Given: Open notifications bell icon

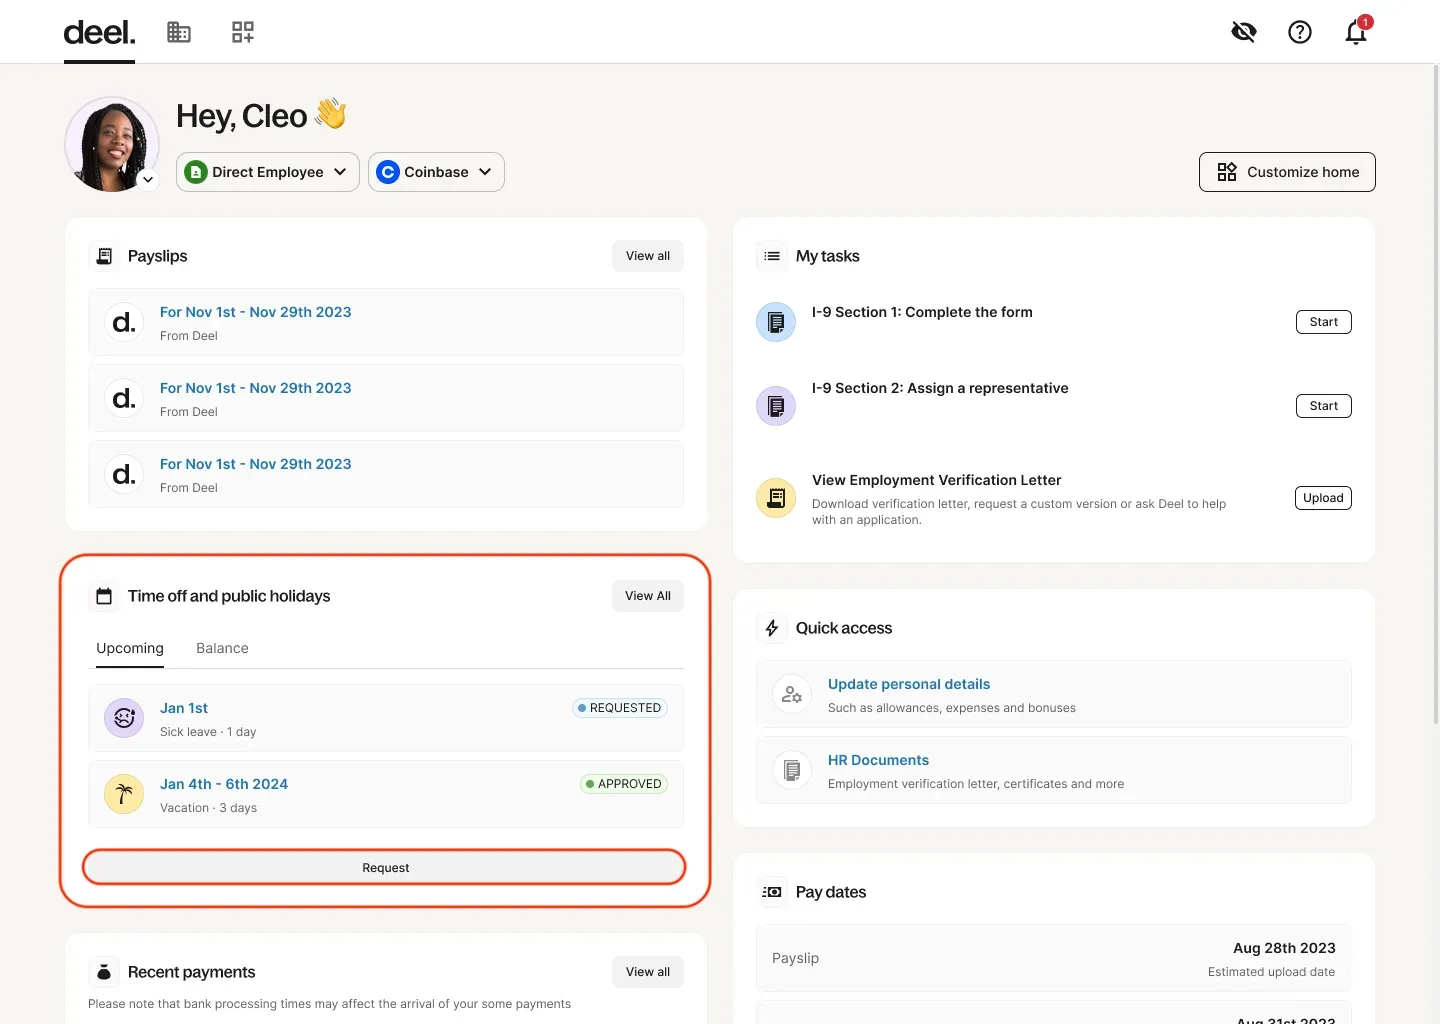Looking at the screenshot, I should [x=1355, y=32].
